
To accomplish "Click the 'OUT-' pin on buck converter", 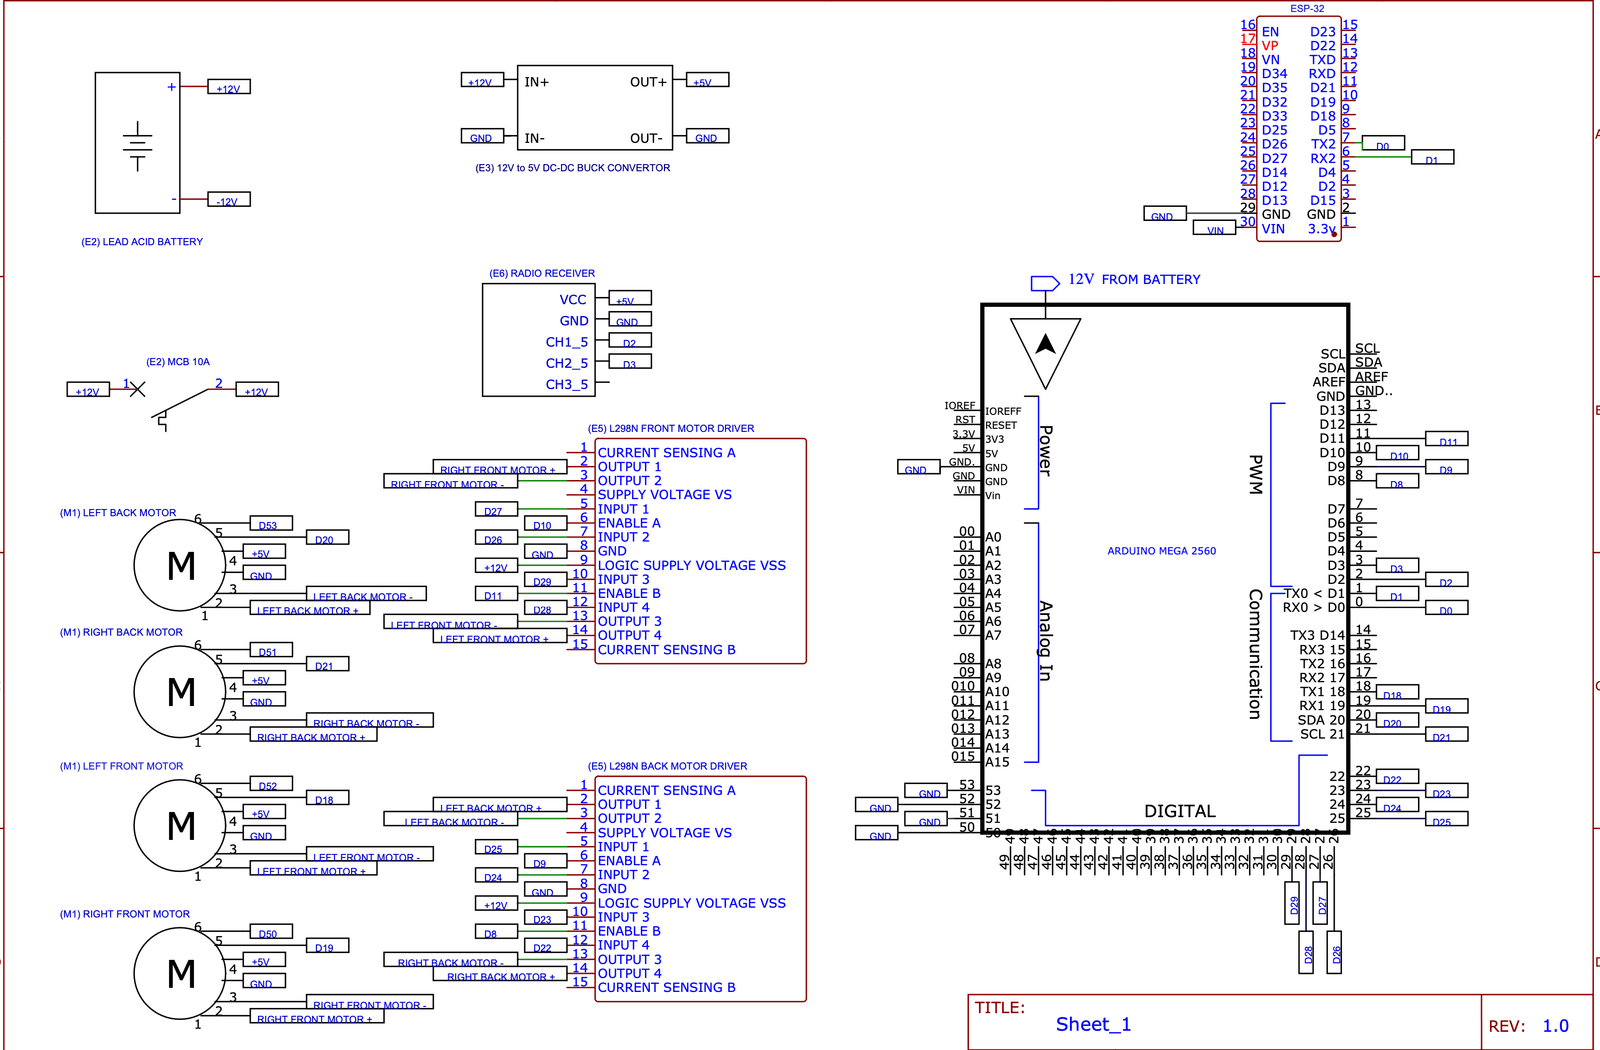I will point(646,138).
